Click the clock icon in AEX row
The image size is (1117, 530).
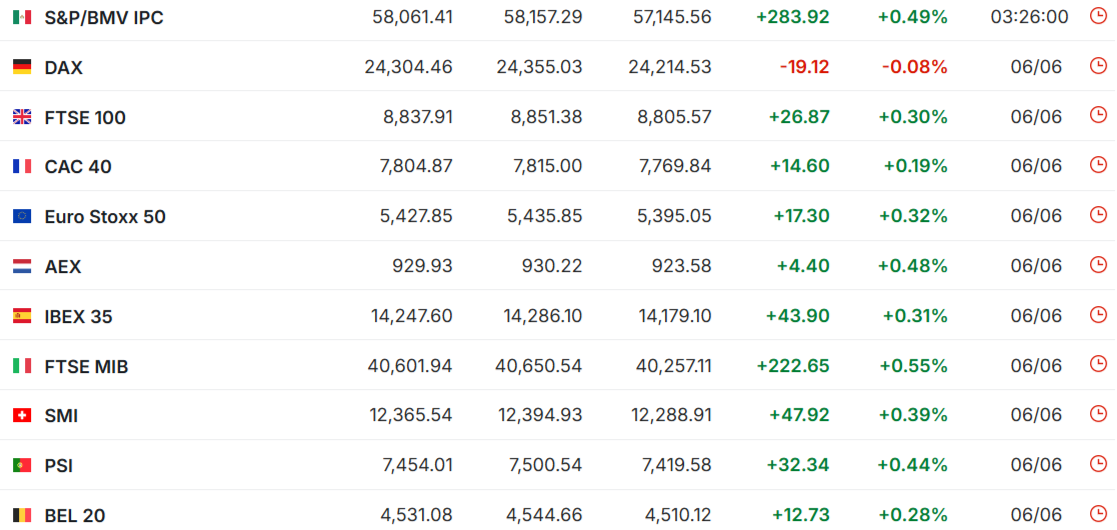coord(1098,265)
